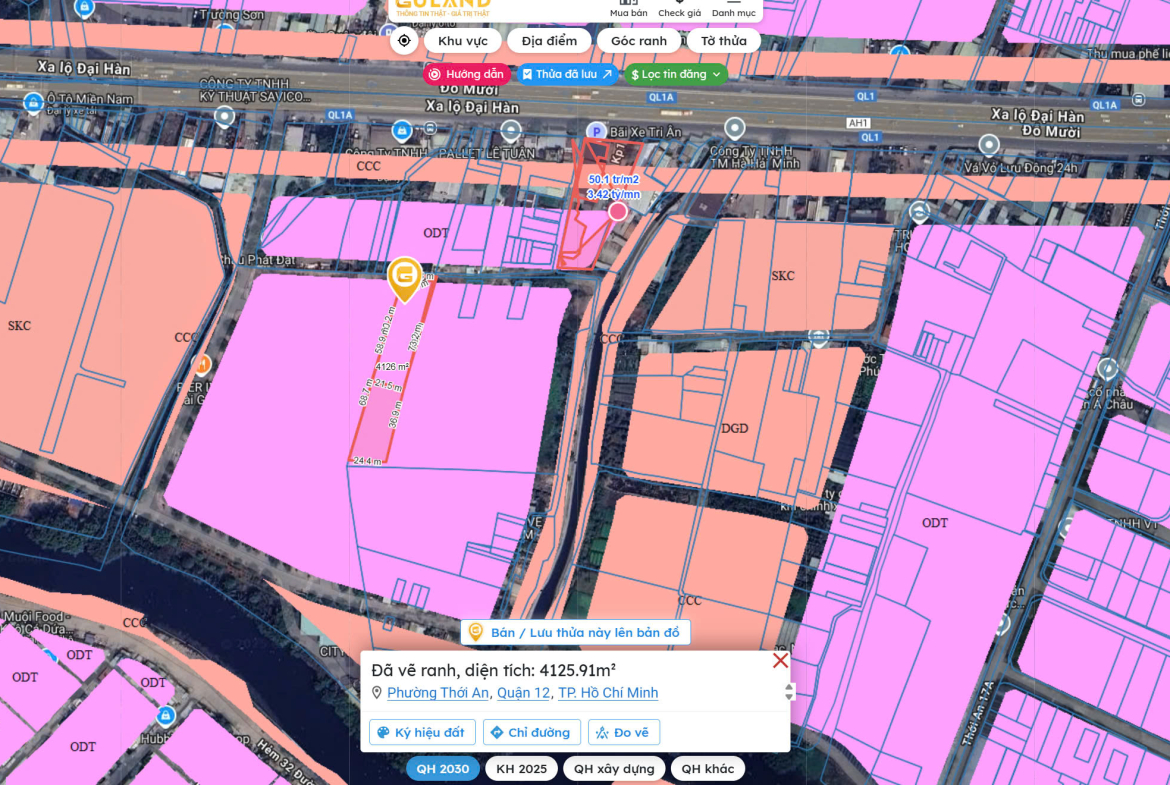Expand the Lọc tin đăng filter dropdown
The image size is (1170, 785).
[676, 74]
